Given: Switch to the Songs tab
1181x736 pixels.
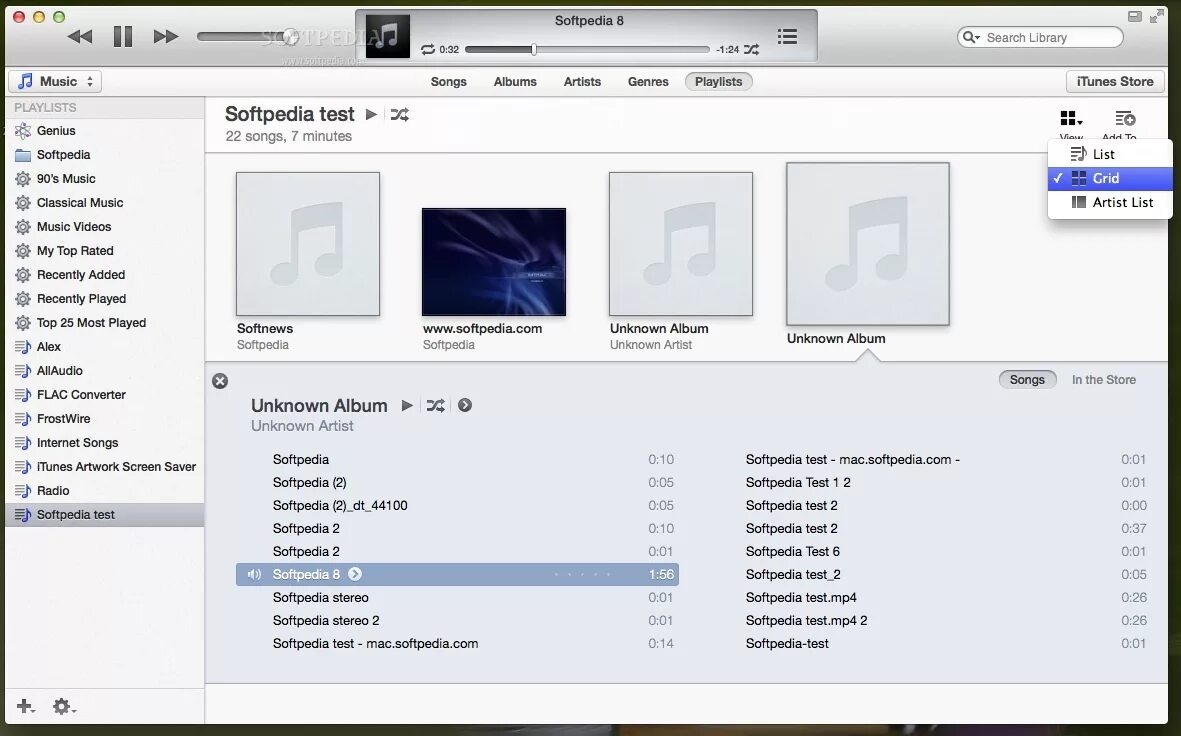Looking at the screenshot, I should 449,81.
